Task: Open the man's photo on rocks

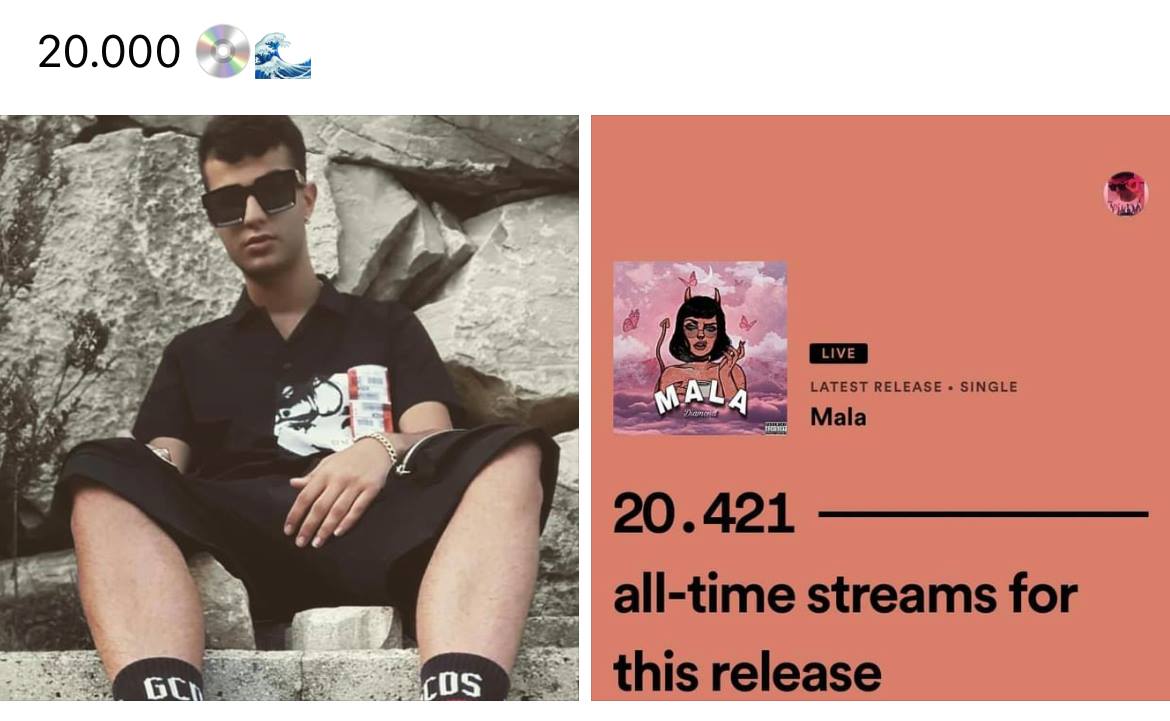Action: pos(290,408)
